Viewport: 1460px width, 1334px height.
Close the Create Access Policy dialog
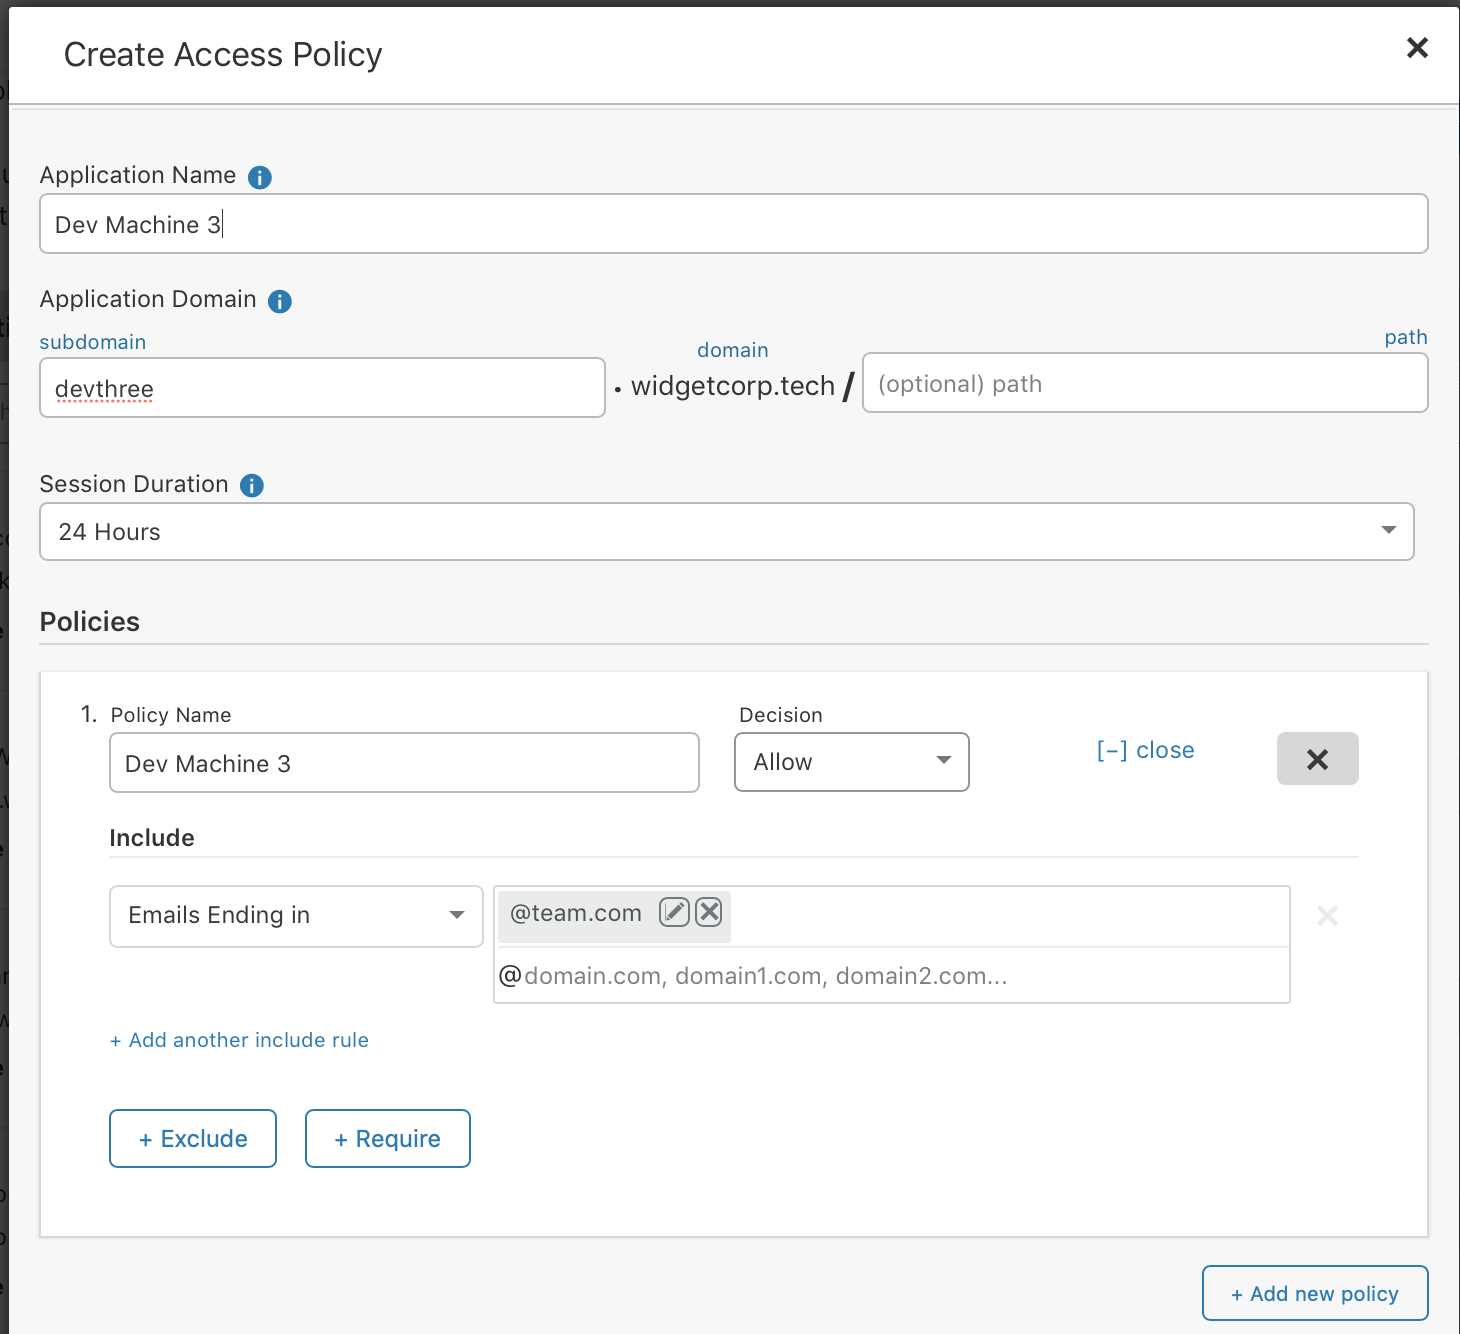pyautogui.click(x=1417, y=47)
